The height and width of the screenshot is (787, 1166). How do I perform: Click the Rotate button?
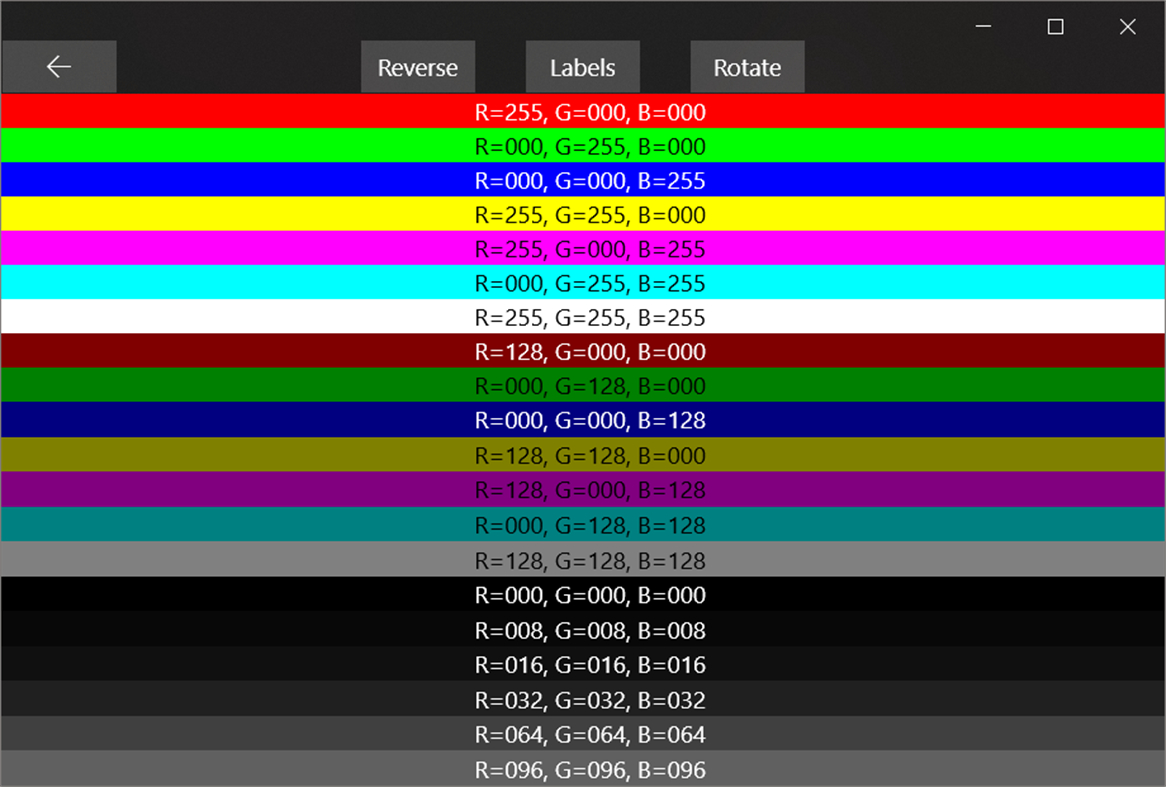click(x=747, y=67)
